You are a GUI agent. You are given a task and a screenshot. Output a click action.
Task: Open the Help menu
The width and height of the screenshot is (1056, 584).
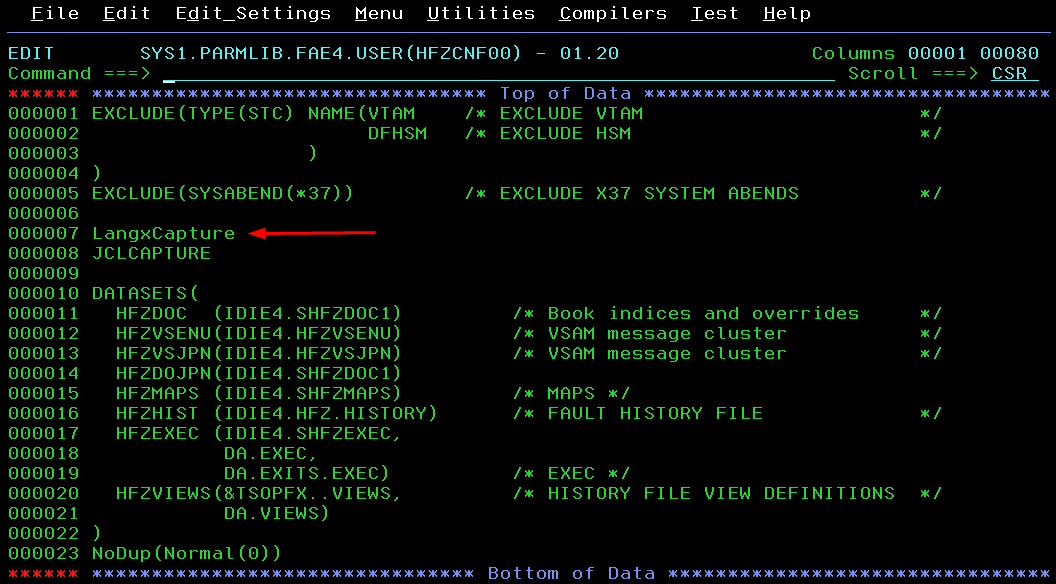(x=787, y=14)
